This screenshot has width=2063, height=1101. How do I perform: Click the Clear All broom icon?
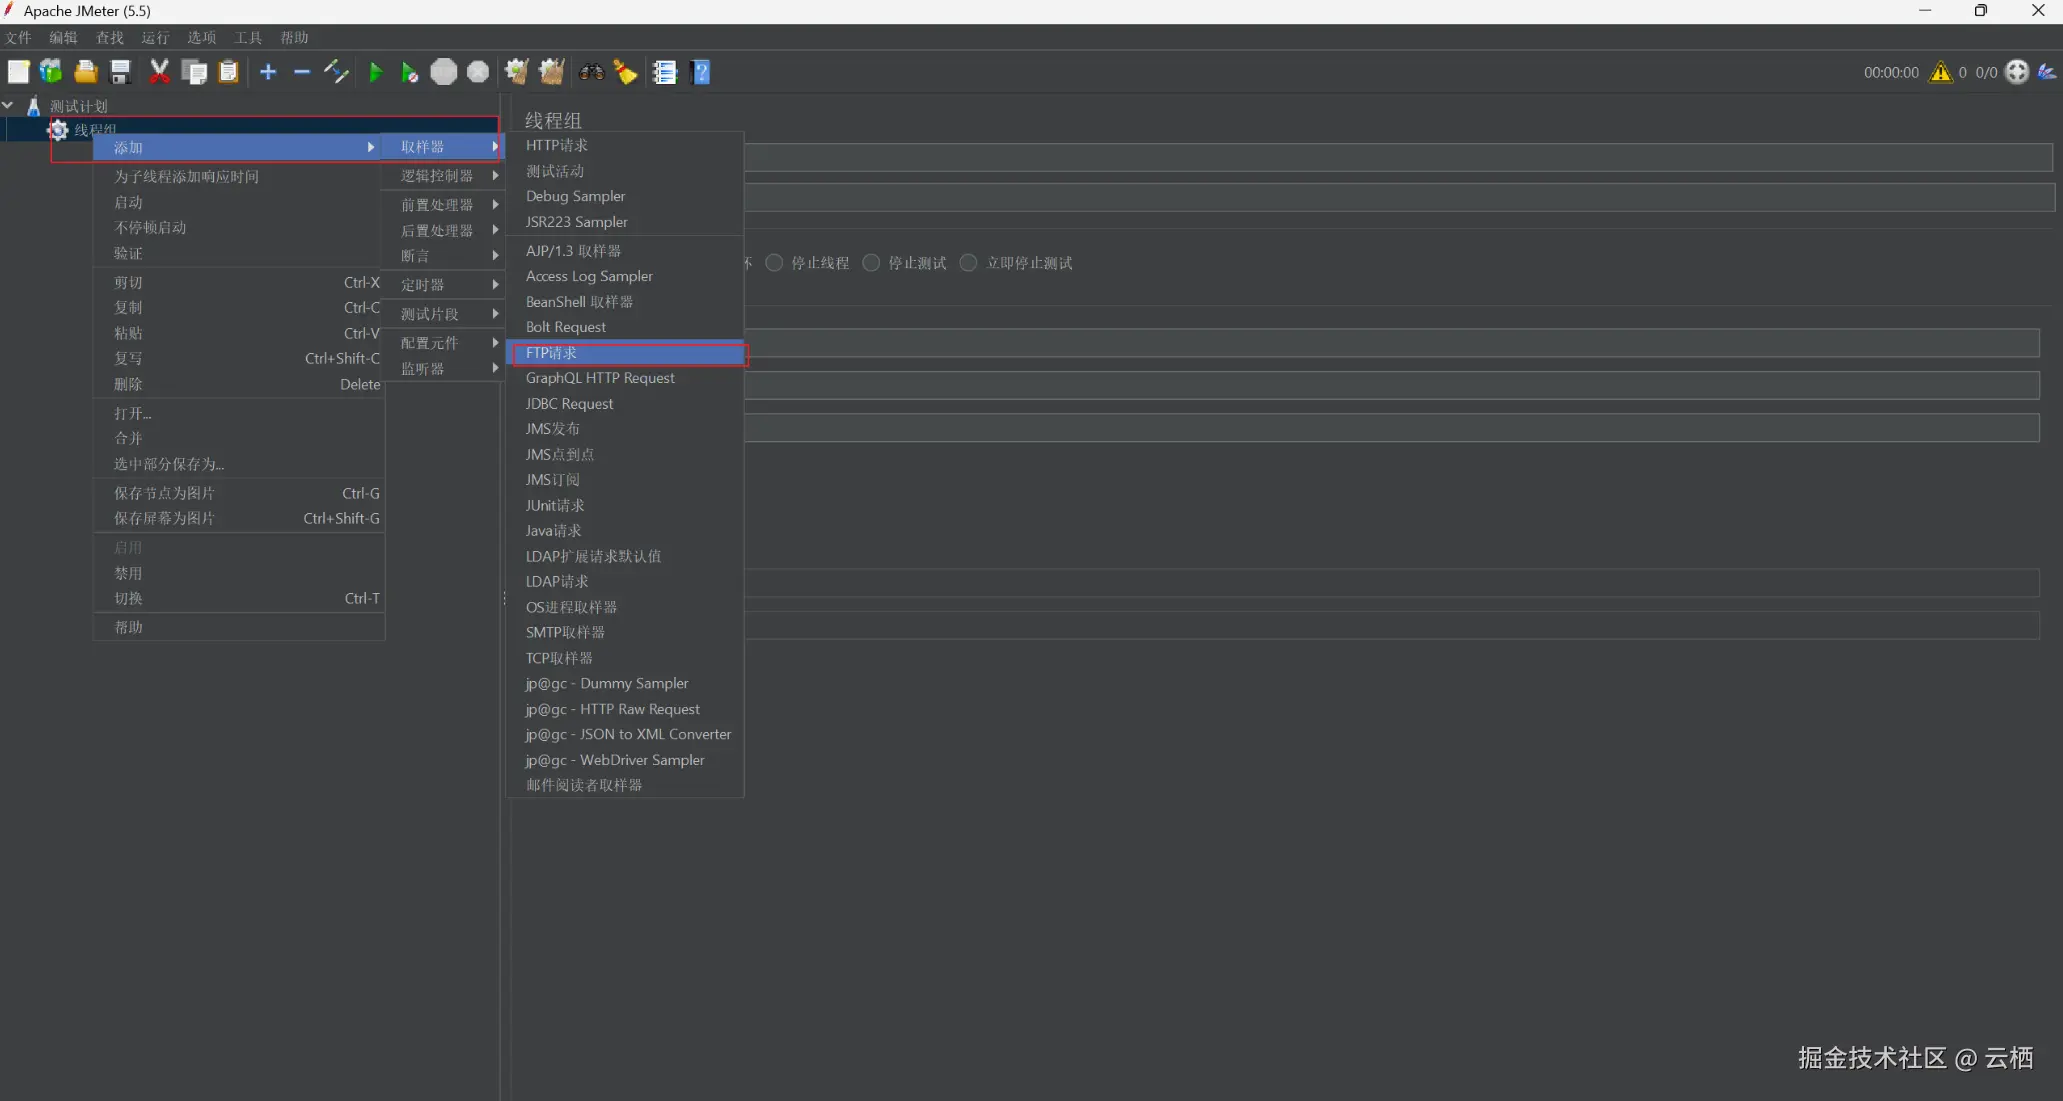click(551, 72)
